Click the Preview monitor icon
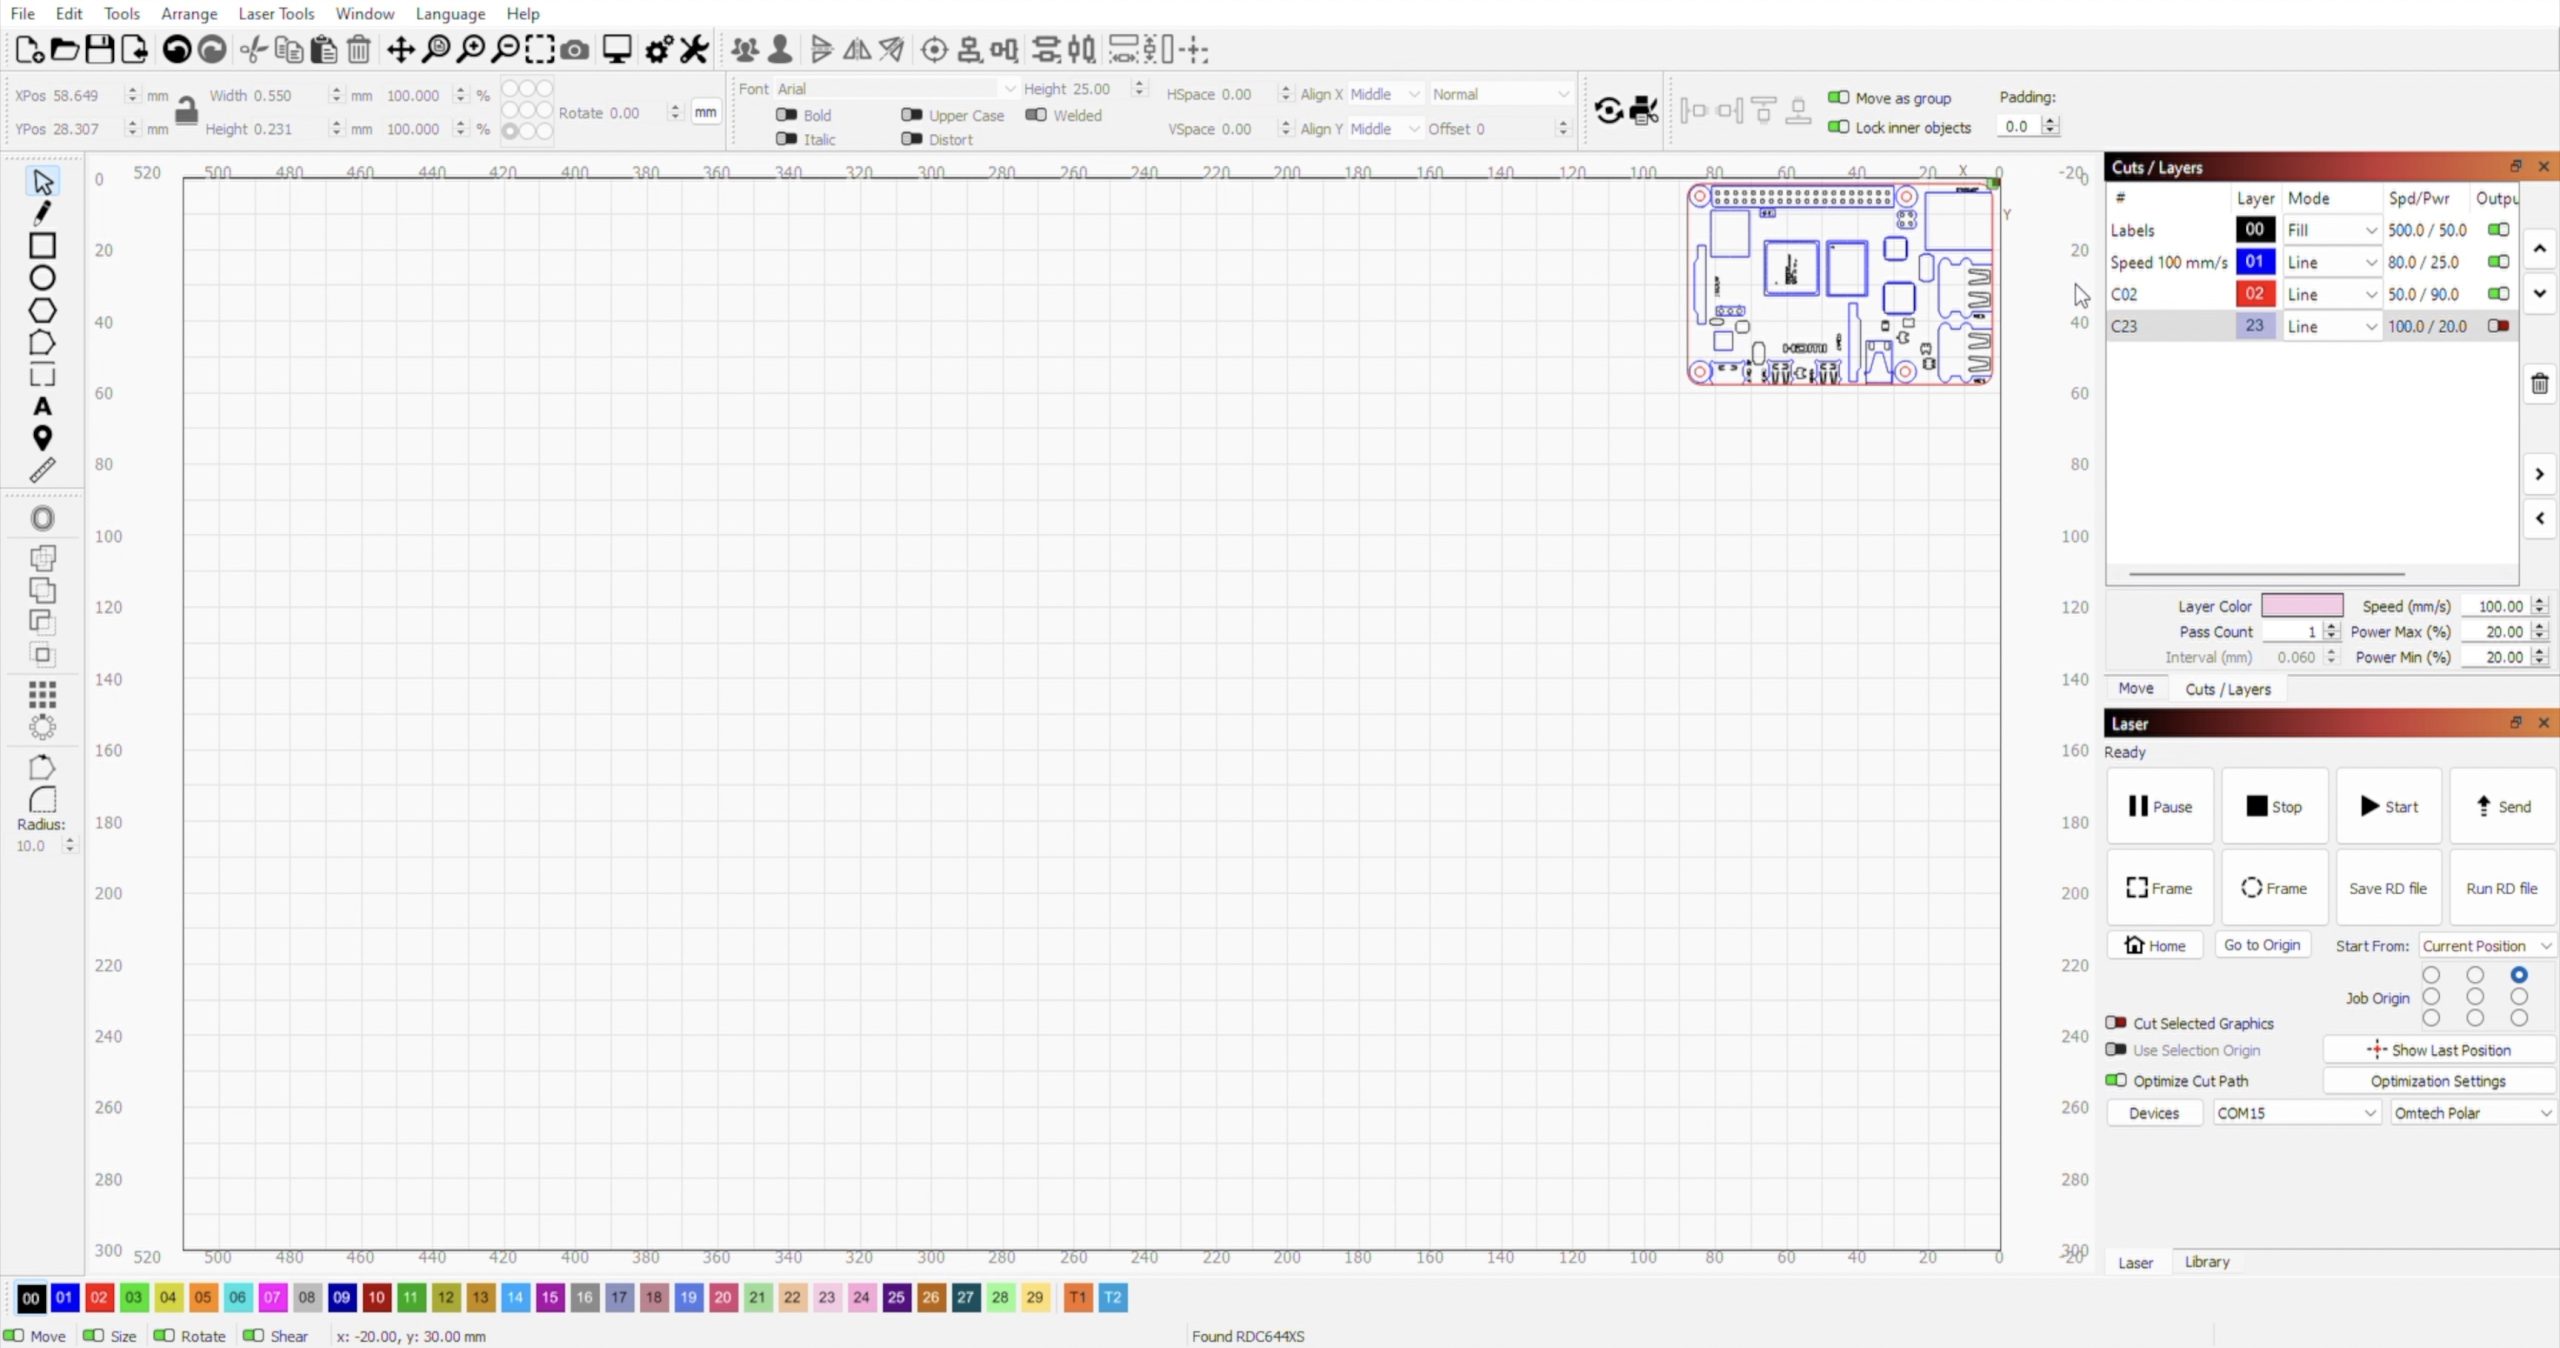The height and width of the screenshot is (1348, 2560). tap(617, 49)
